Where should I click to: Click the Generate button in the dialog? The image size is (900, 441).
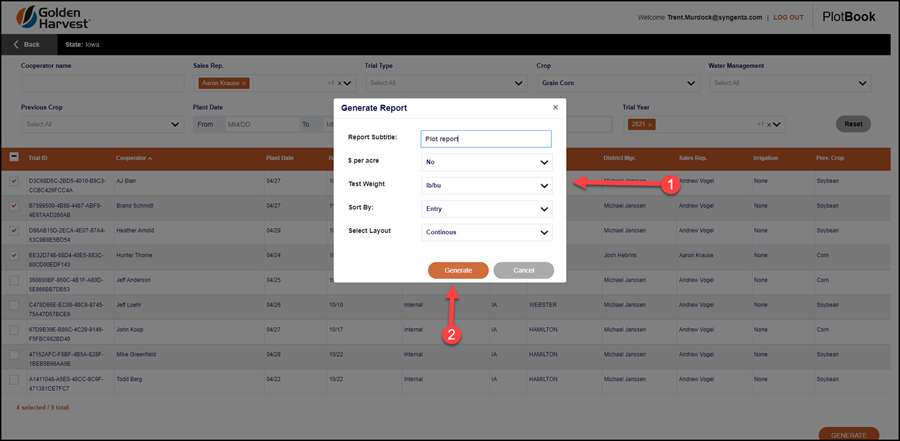[458, 270]
